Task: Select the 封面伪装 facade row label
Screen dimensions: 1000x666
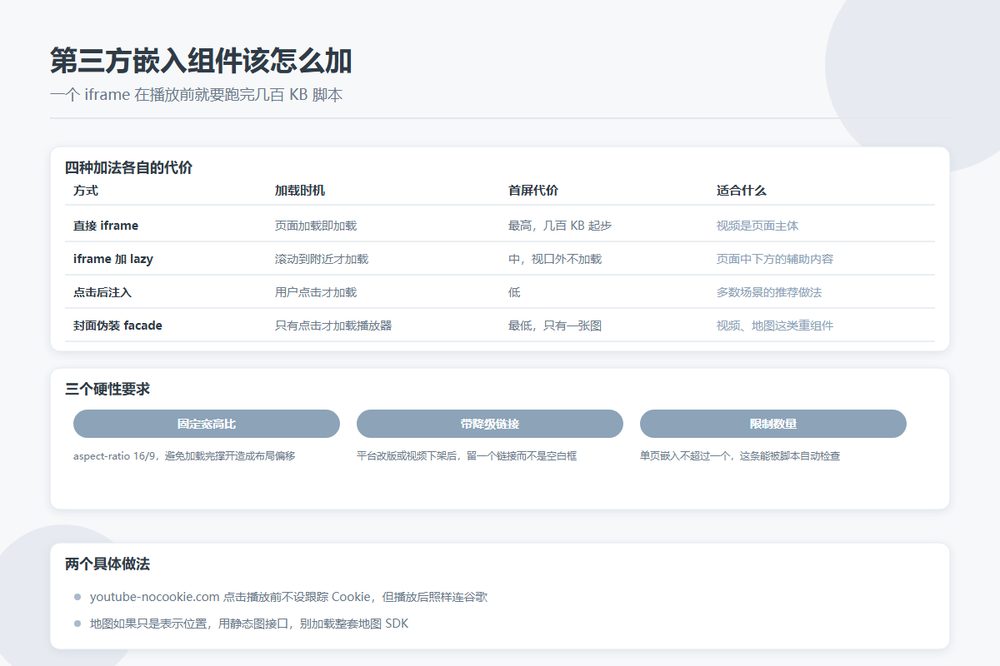Action: (118, 325)
